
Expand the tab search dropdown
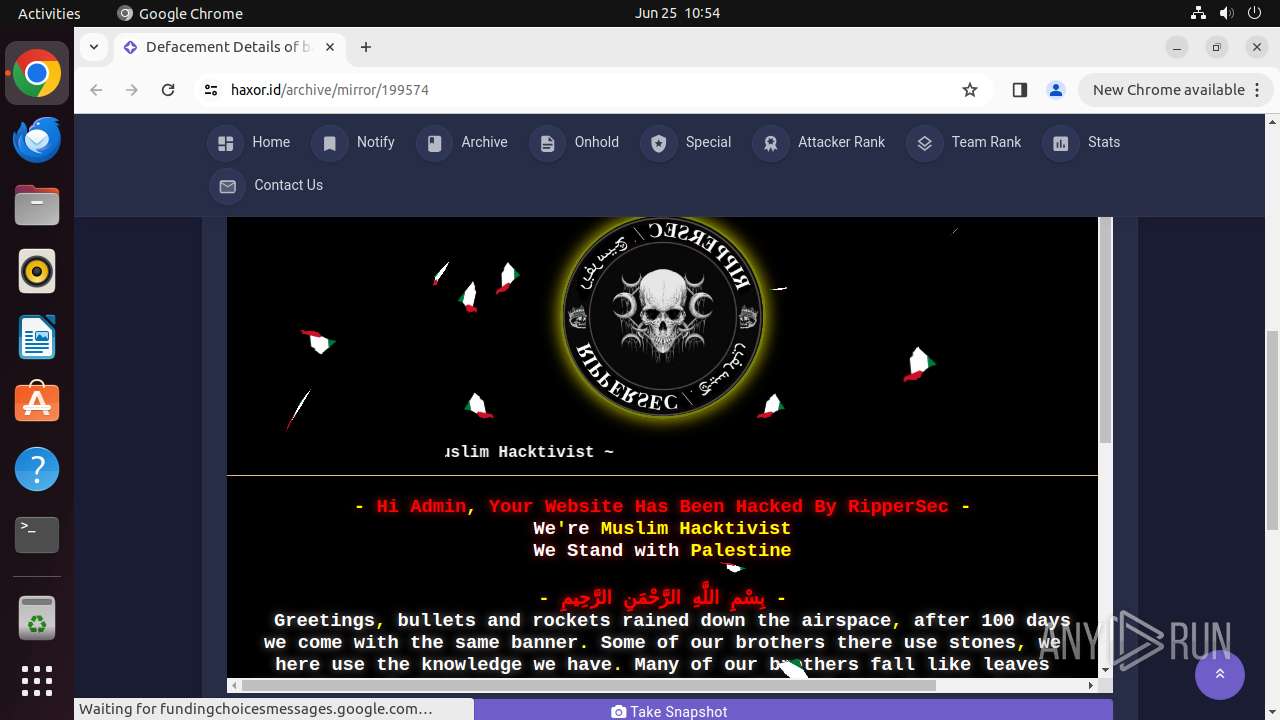pyautogui.click(x=93, y=47)
